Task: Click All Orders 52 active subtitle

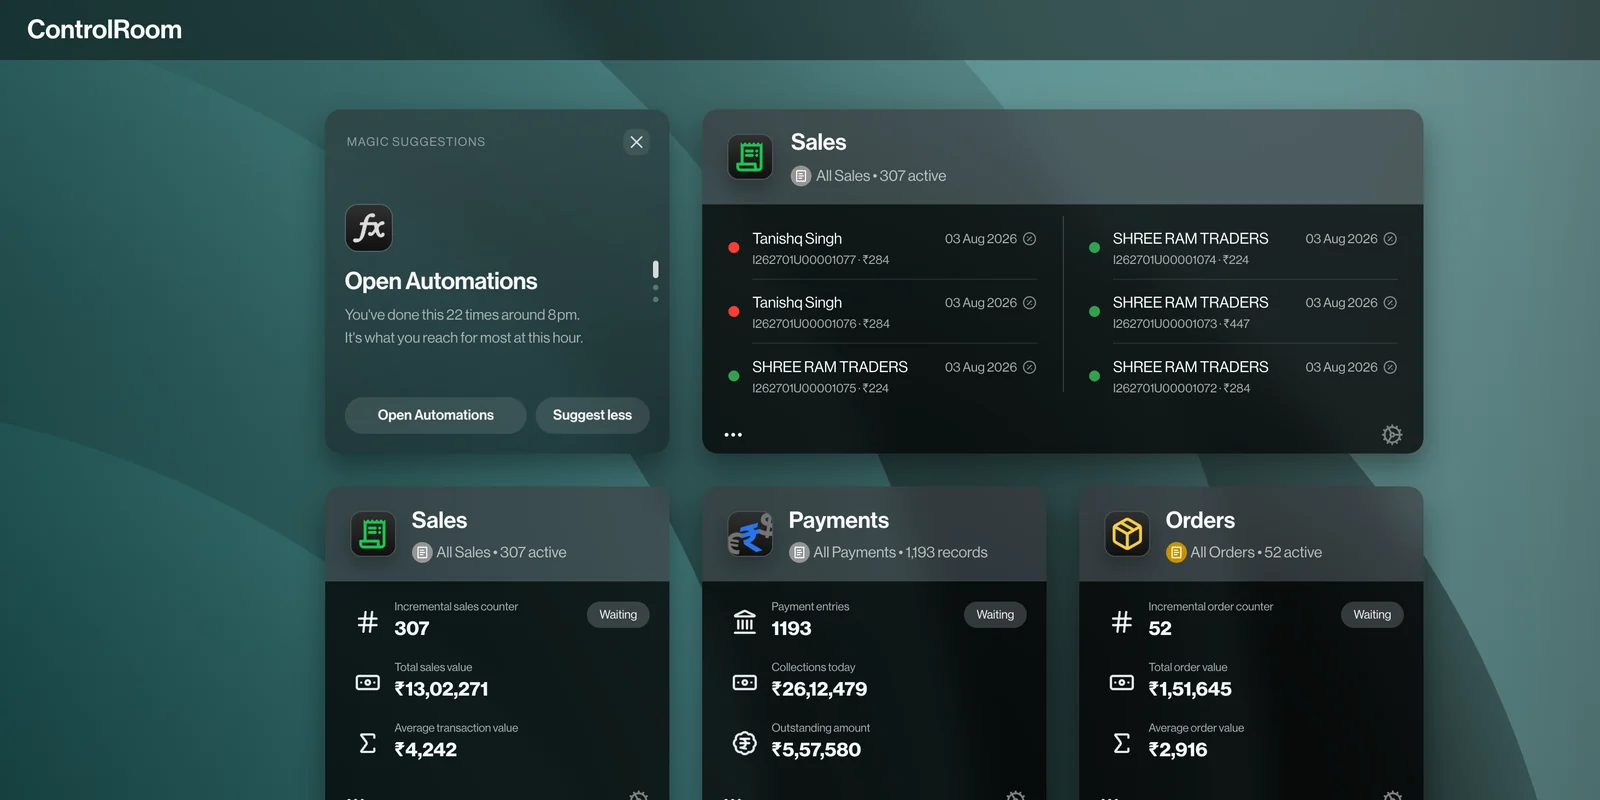Action: tap(1256, 552)
